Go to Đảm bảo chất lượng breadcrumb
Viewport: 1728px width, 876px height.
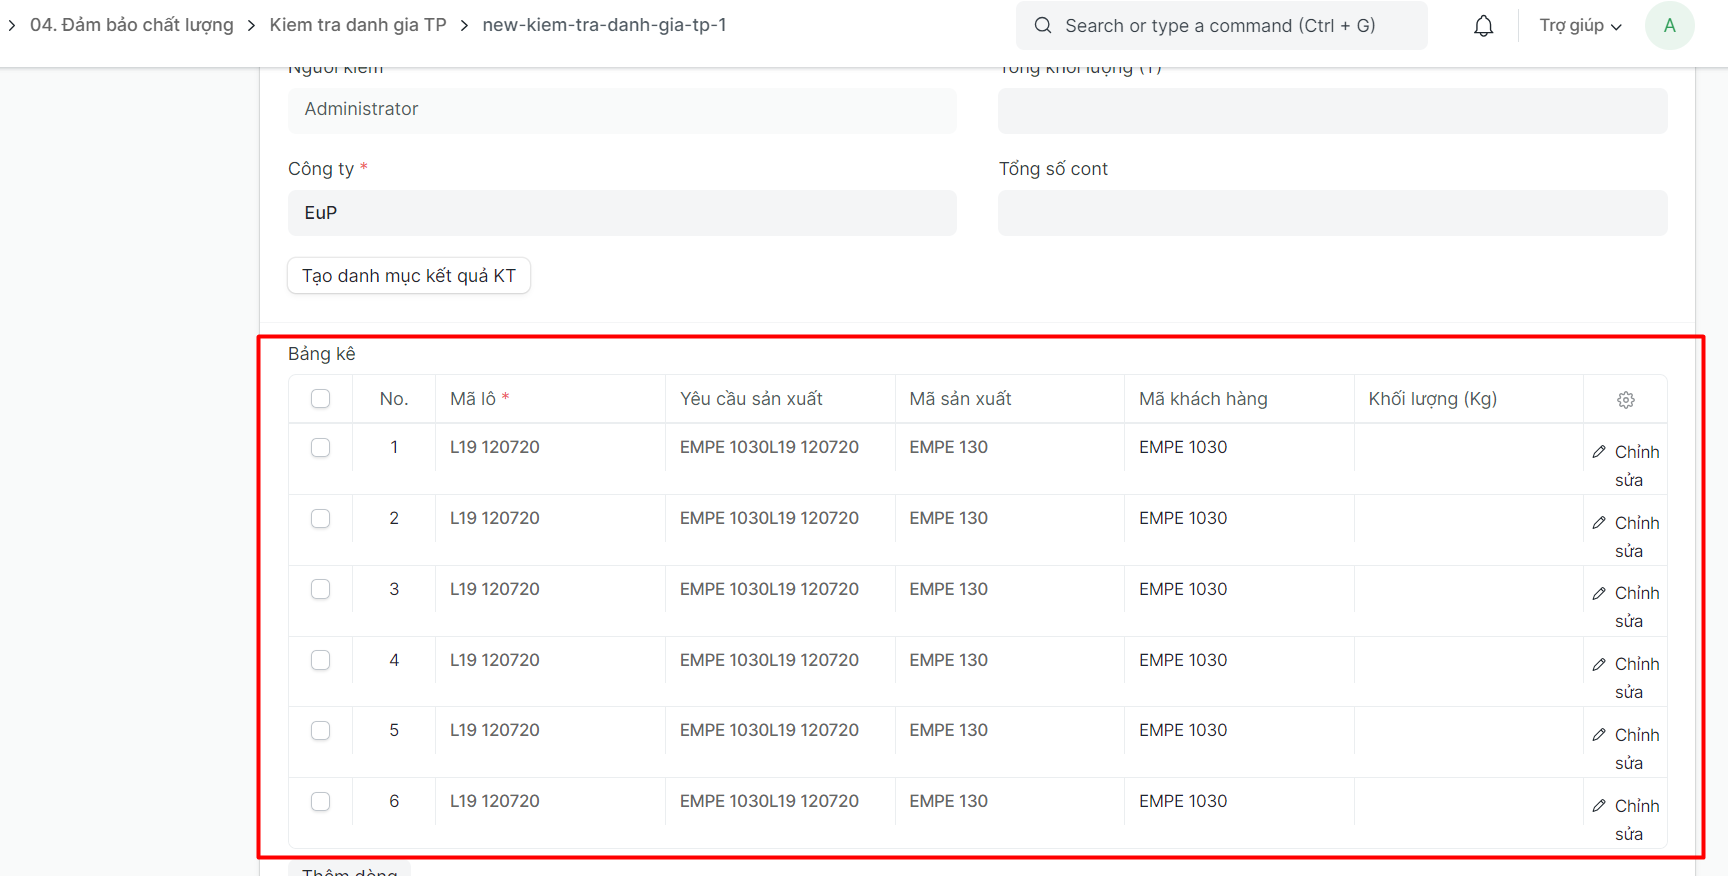[131, 25]
